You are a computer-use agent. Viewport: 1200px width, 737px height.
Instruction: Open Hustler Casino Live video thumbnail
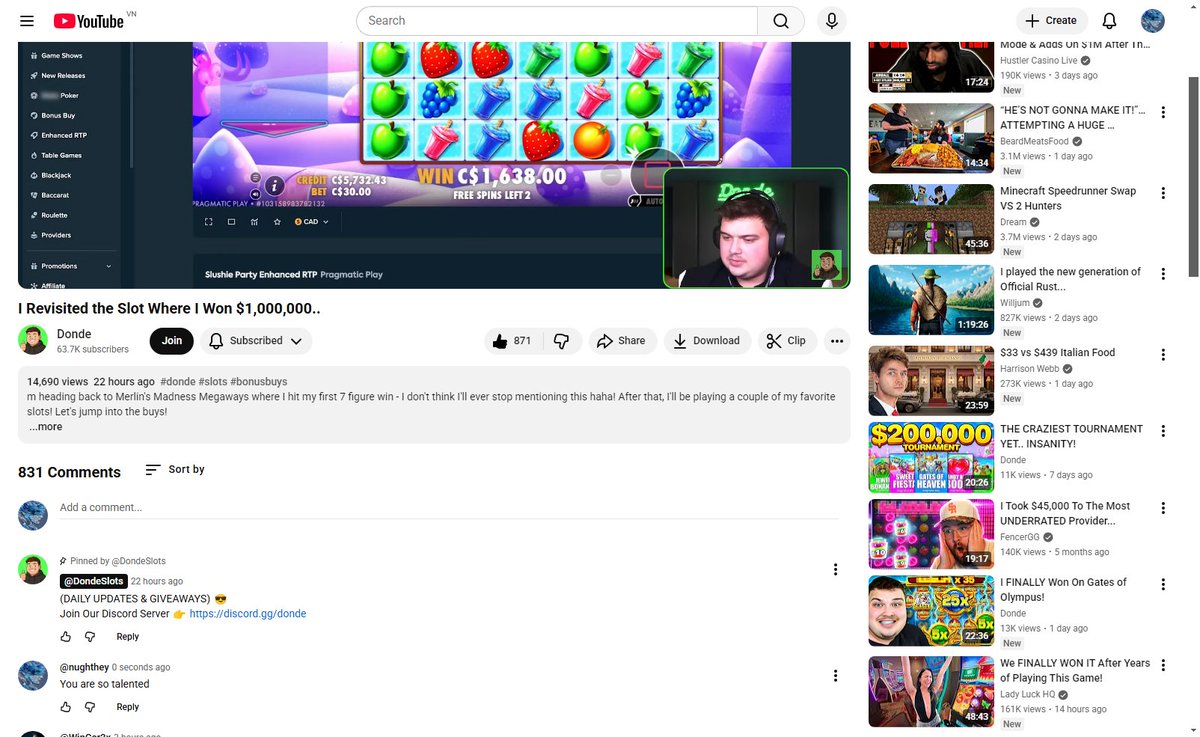931,66
